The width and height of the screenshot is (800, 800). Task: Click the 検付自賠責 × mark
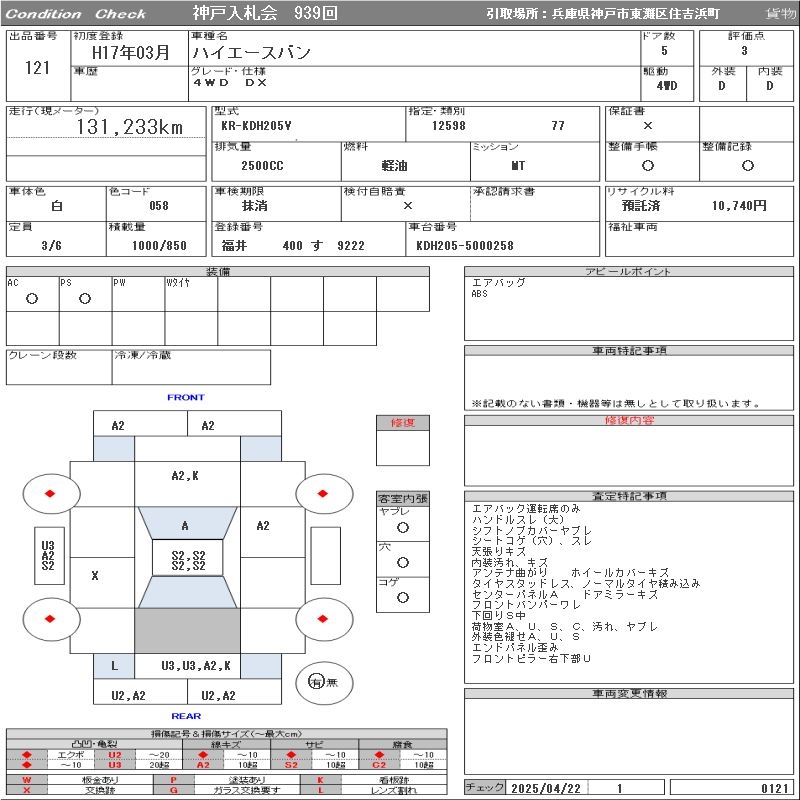(407, 206)
